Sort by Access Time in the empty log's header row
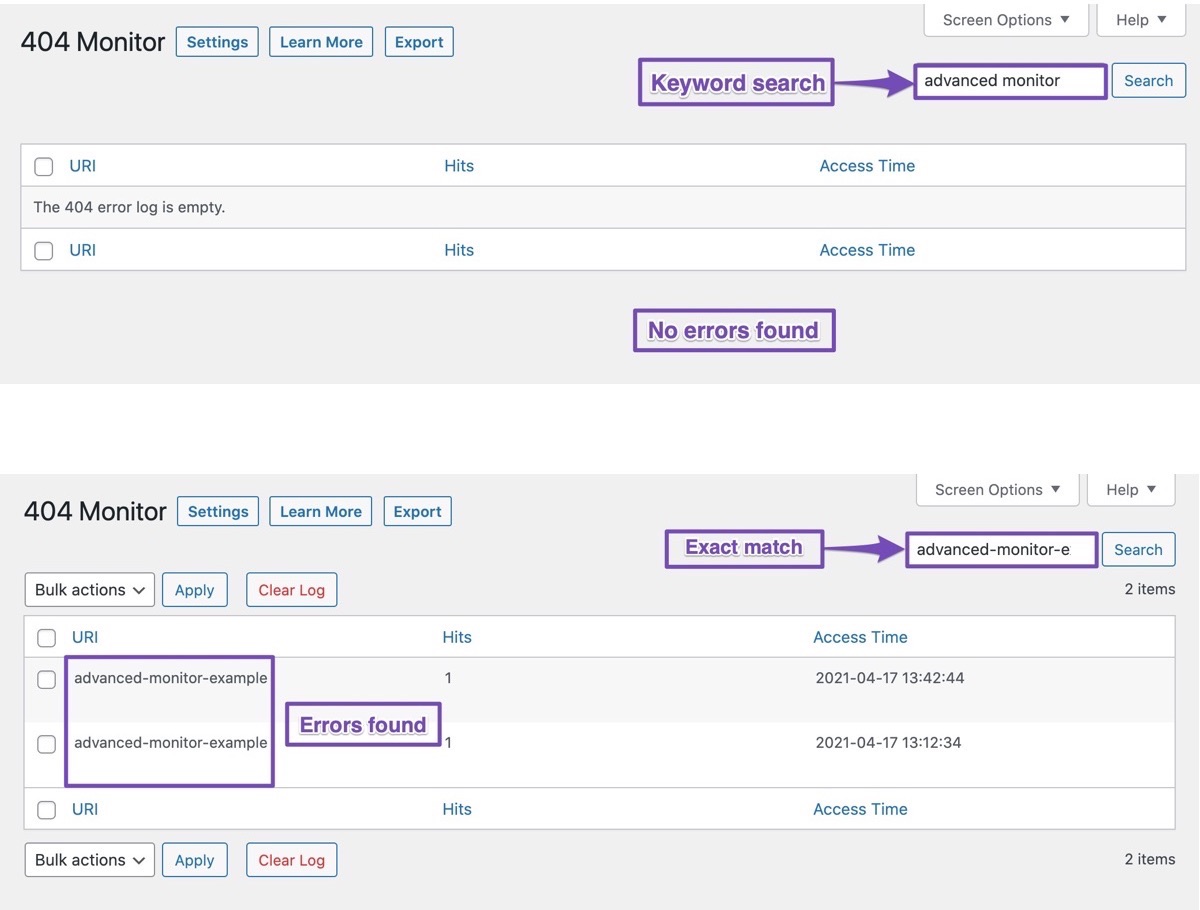The height and width of the screenshot is (910, 1200). click(x=867, y=166)
